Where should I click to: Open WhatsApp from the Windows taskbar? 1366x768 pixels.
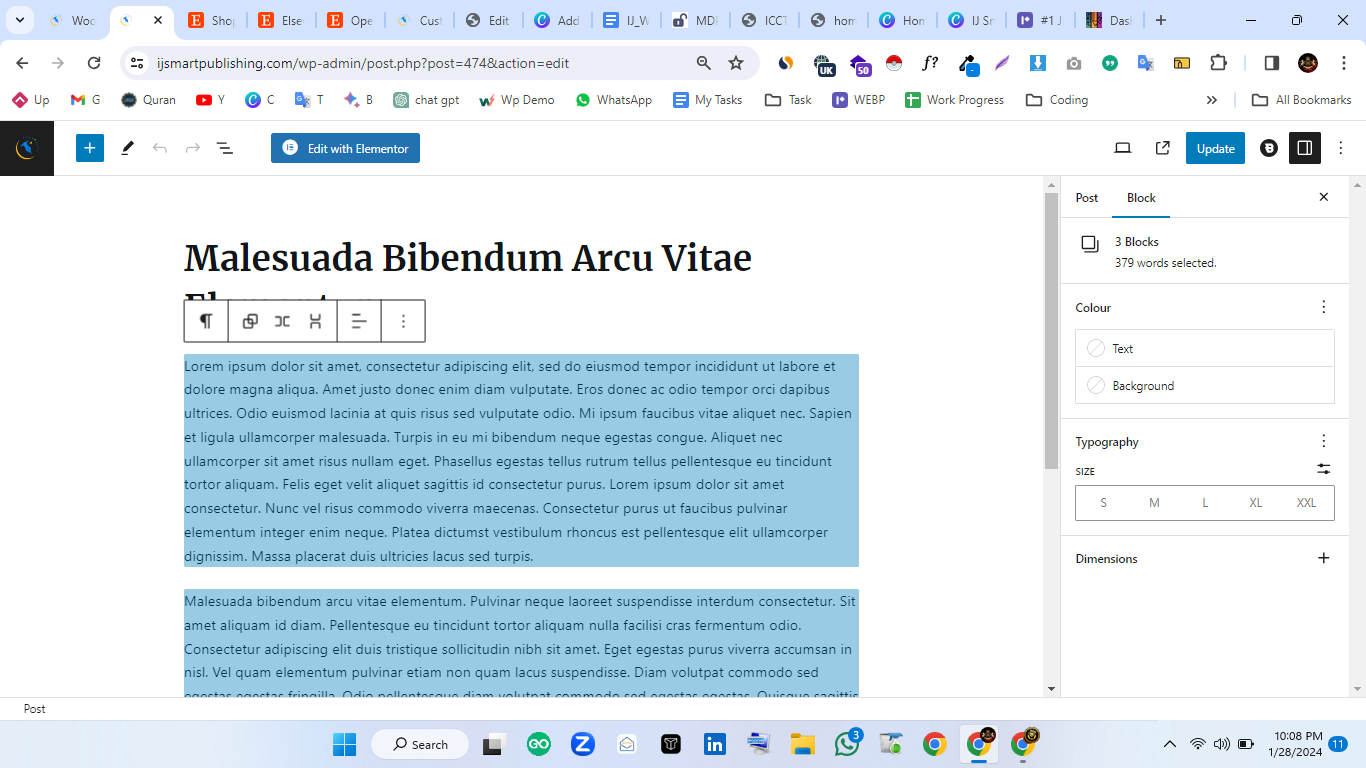pos(847,744)
